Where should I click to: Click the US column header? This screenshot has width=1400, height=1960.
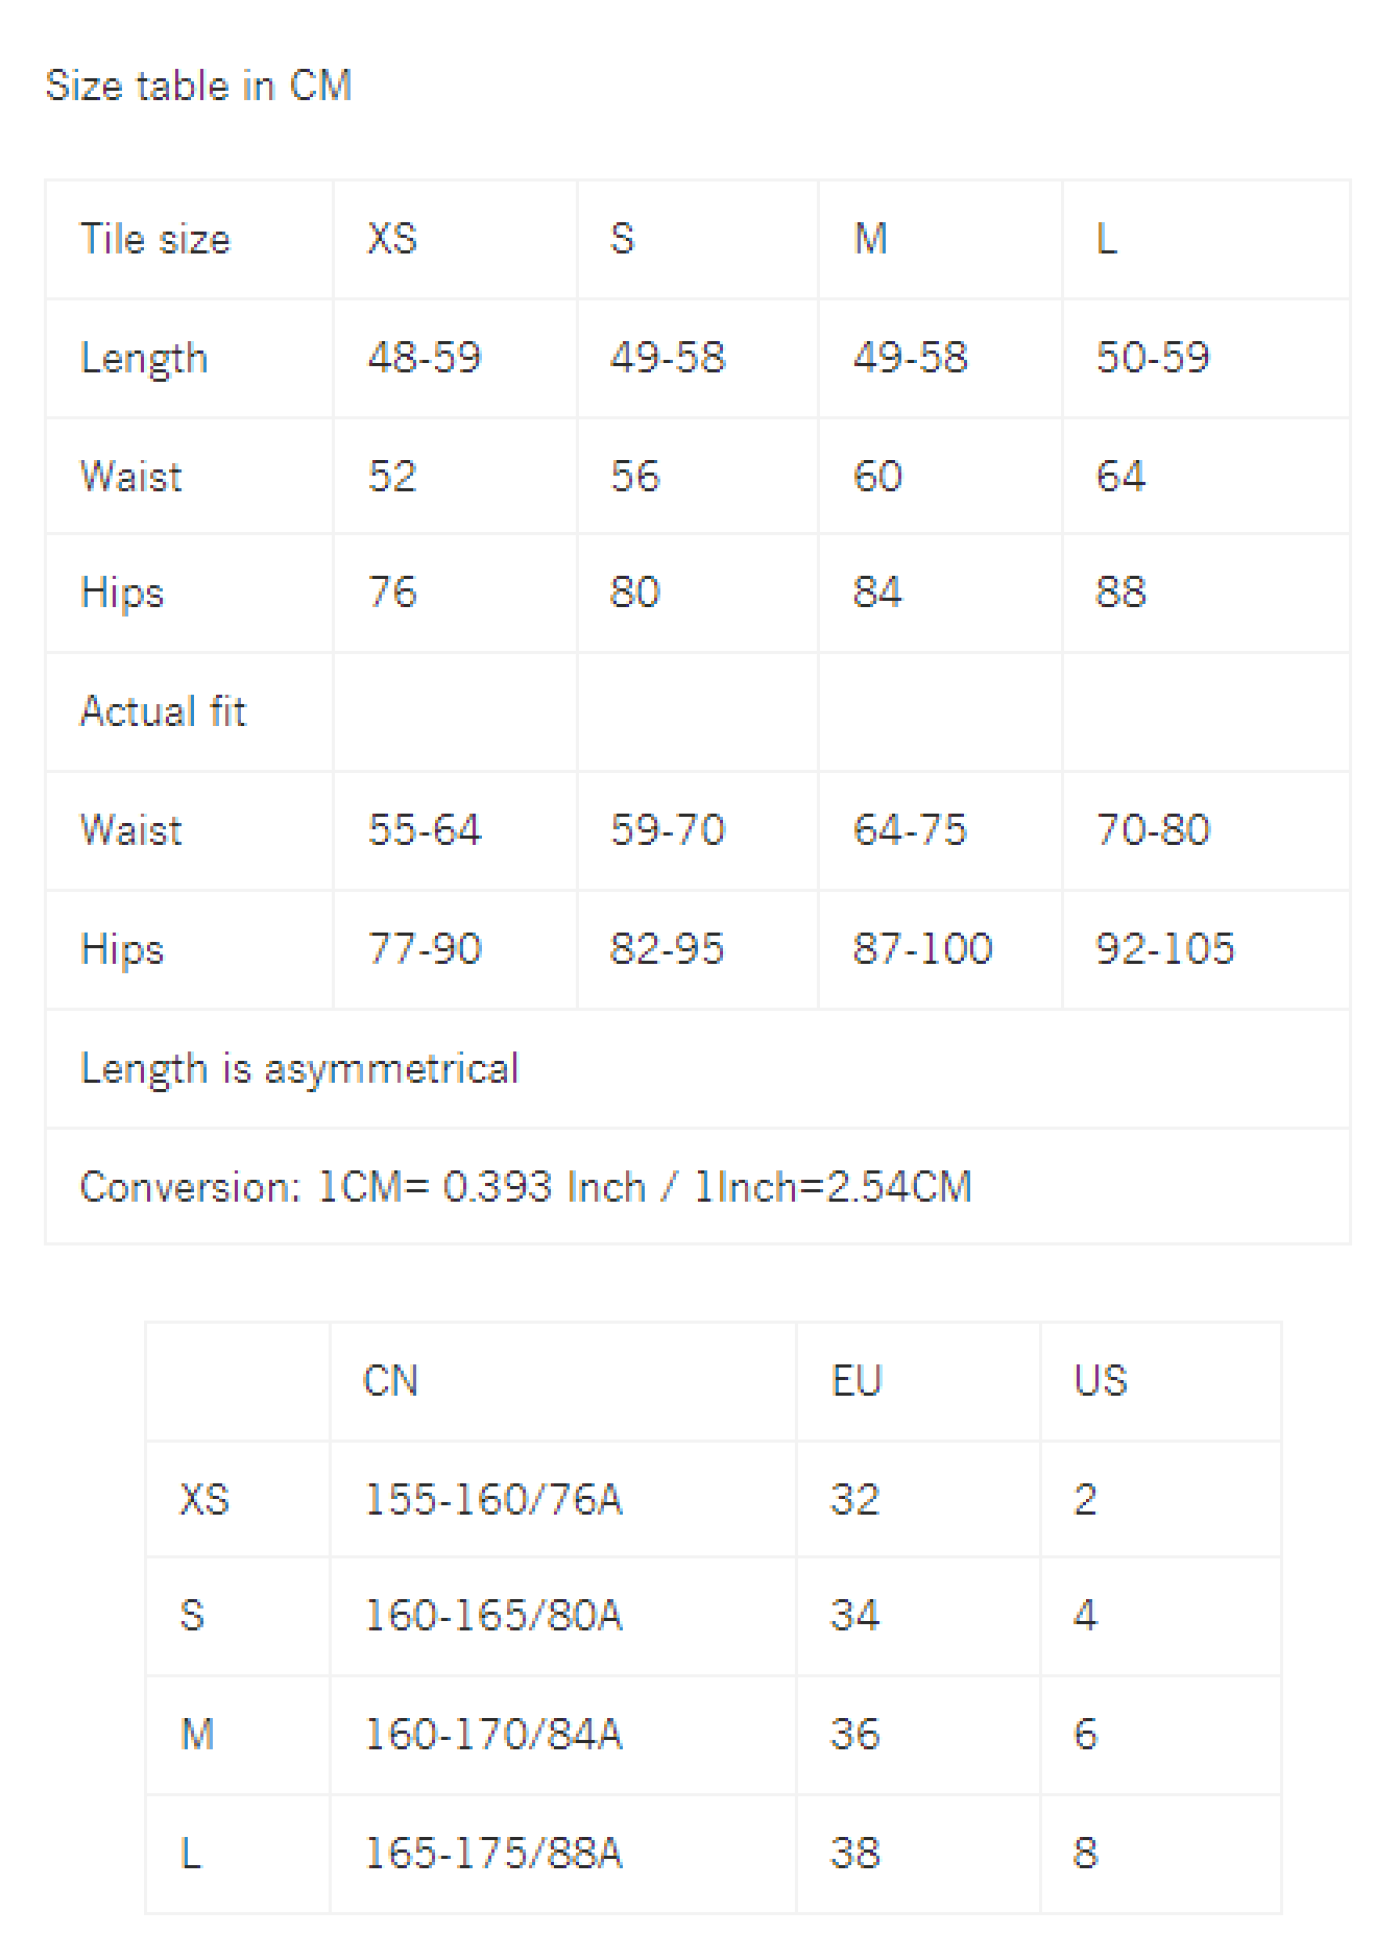(1100, 1381)
